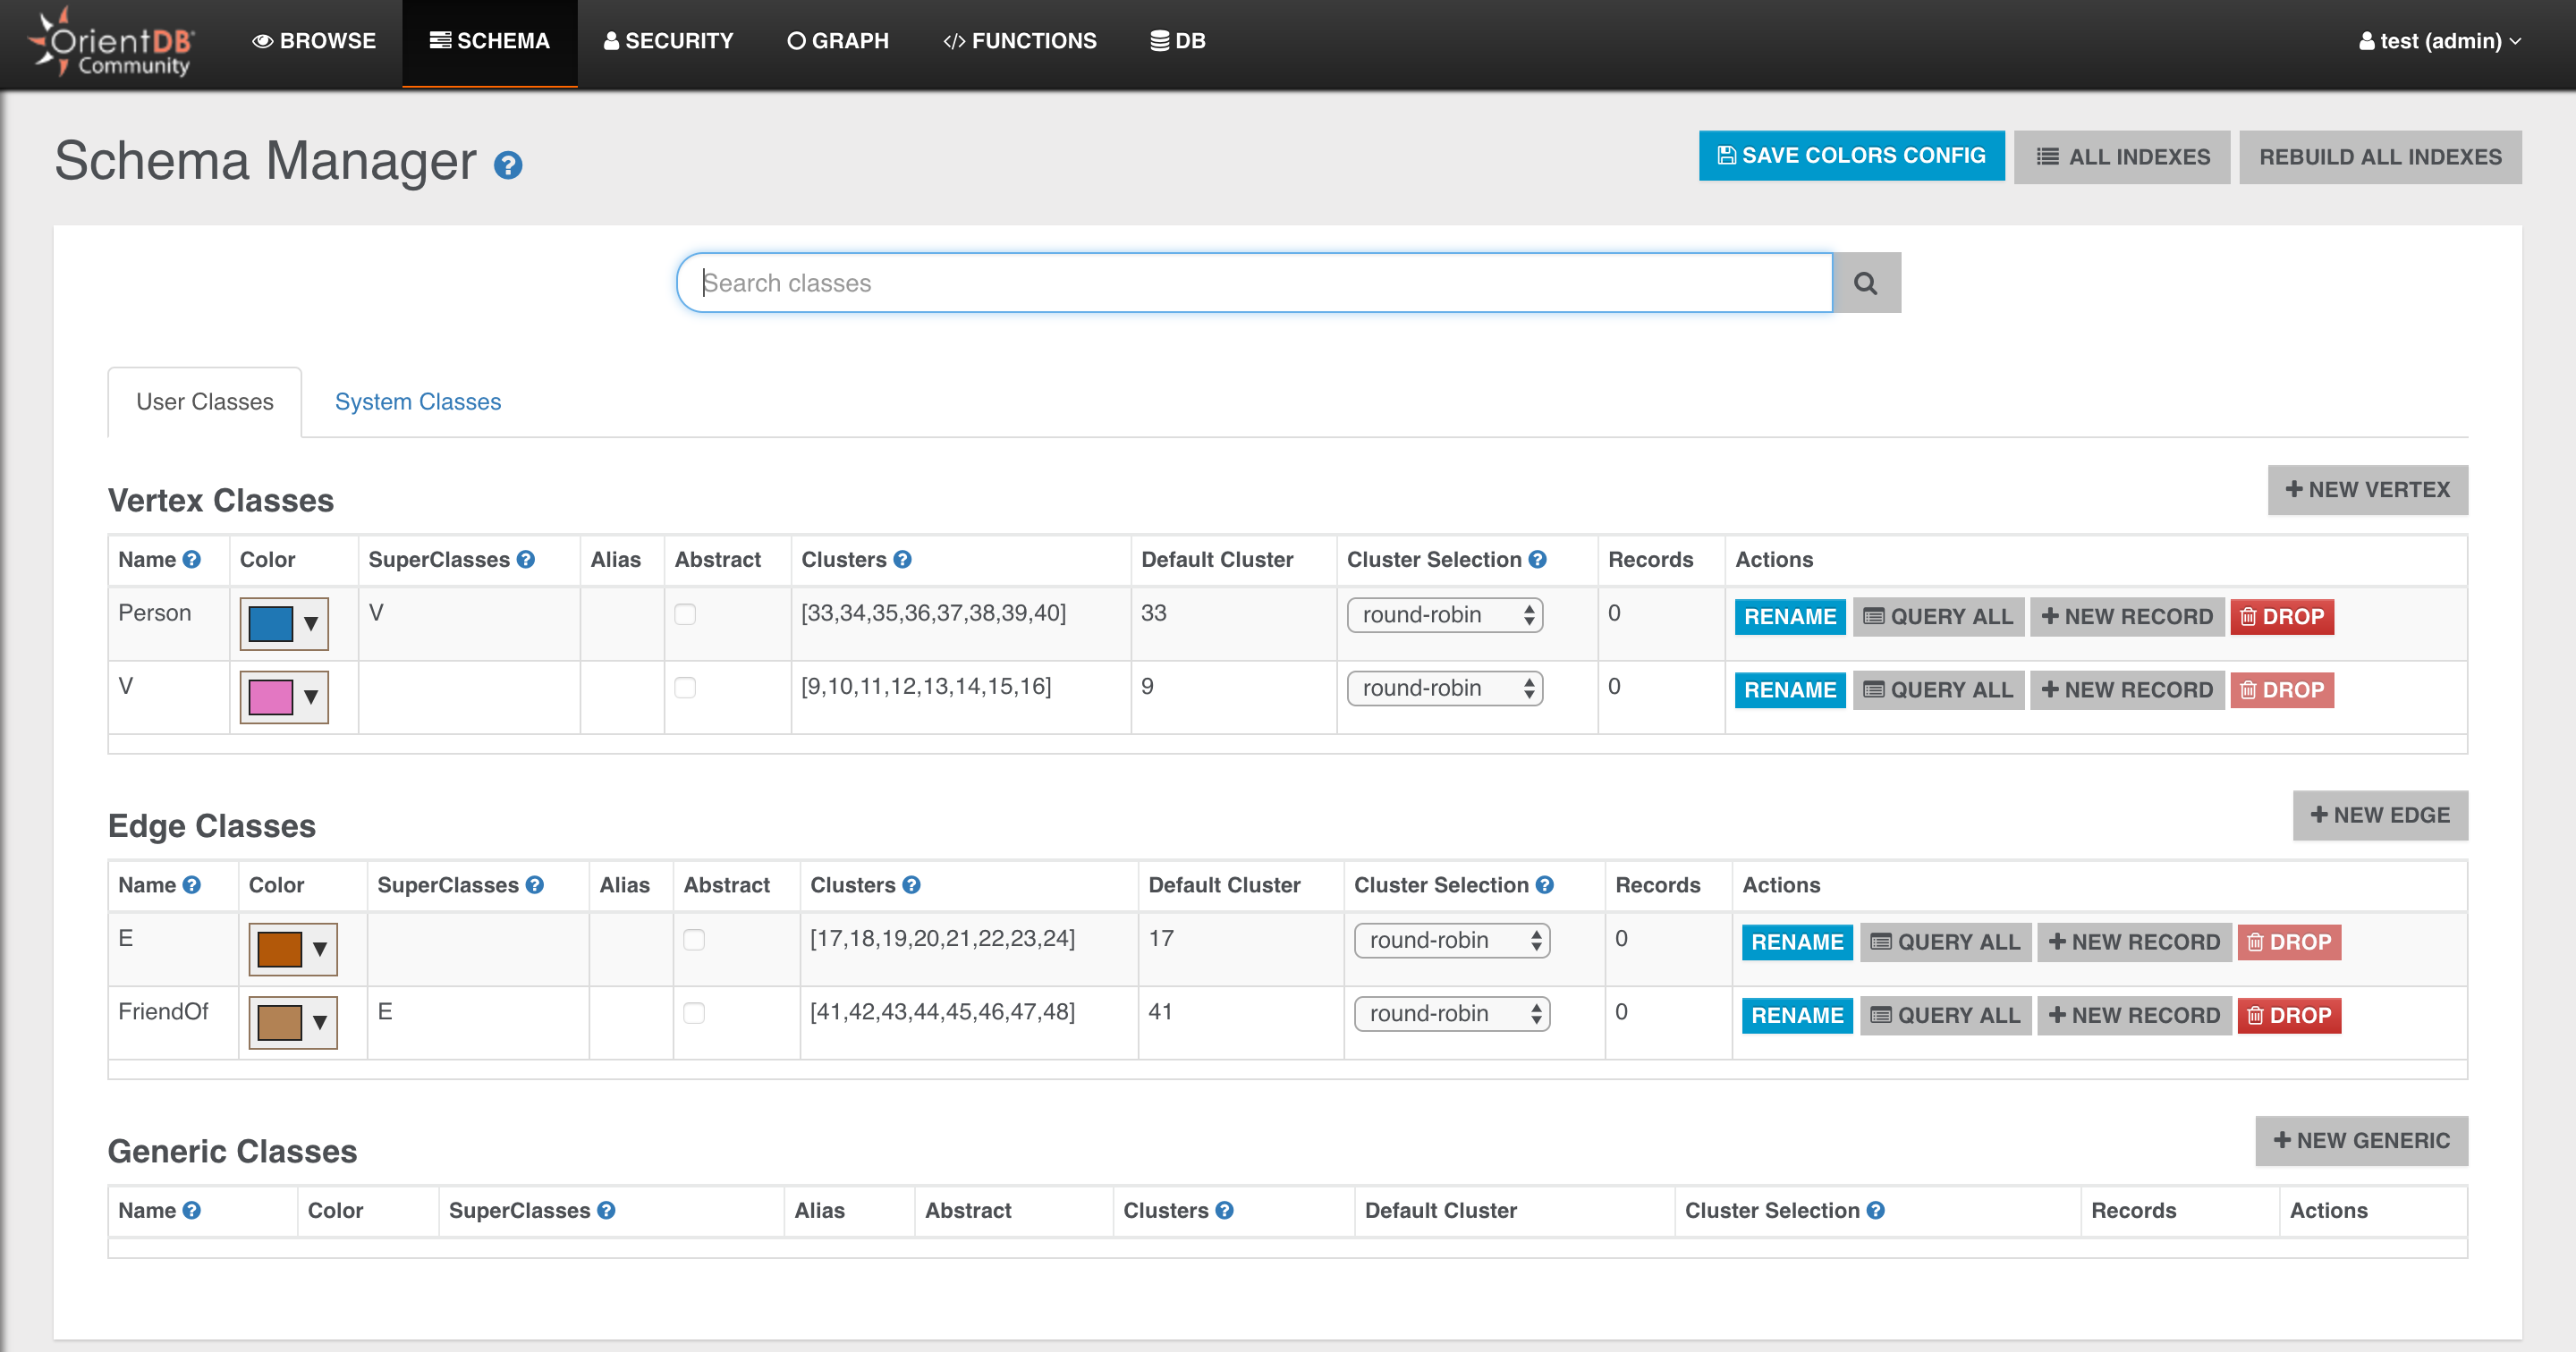
Task: Drop the FriendOf edge class
Action: [2289, 1015]
